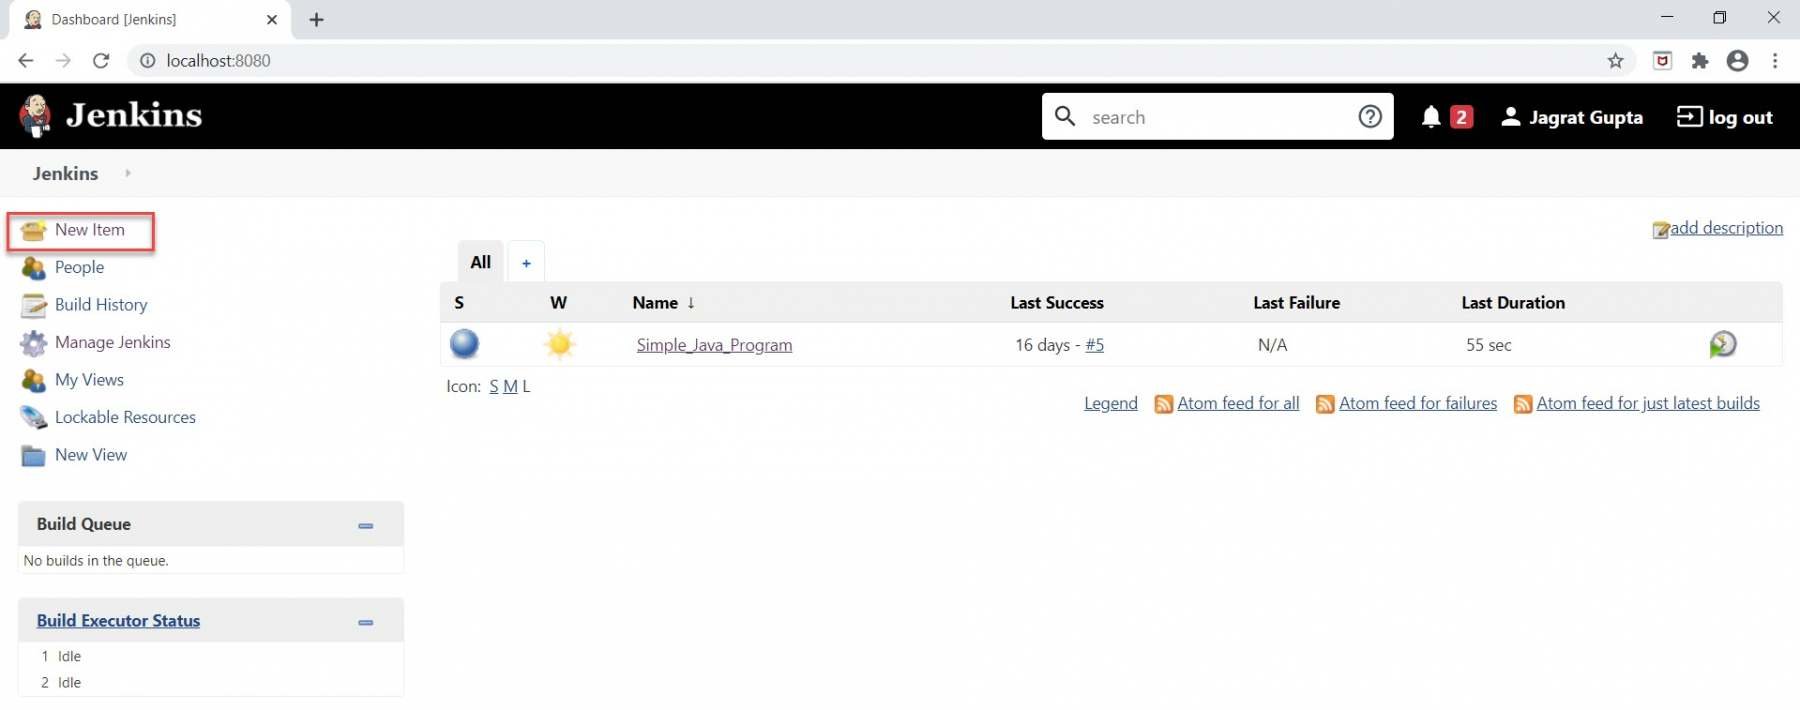Open Jagrat Gupta user profile
This screenshot has height=710, width=1800.
tap(1572, 117)
